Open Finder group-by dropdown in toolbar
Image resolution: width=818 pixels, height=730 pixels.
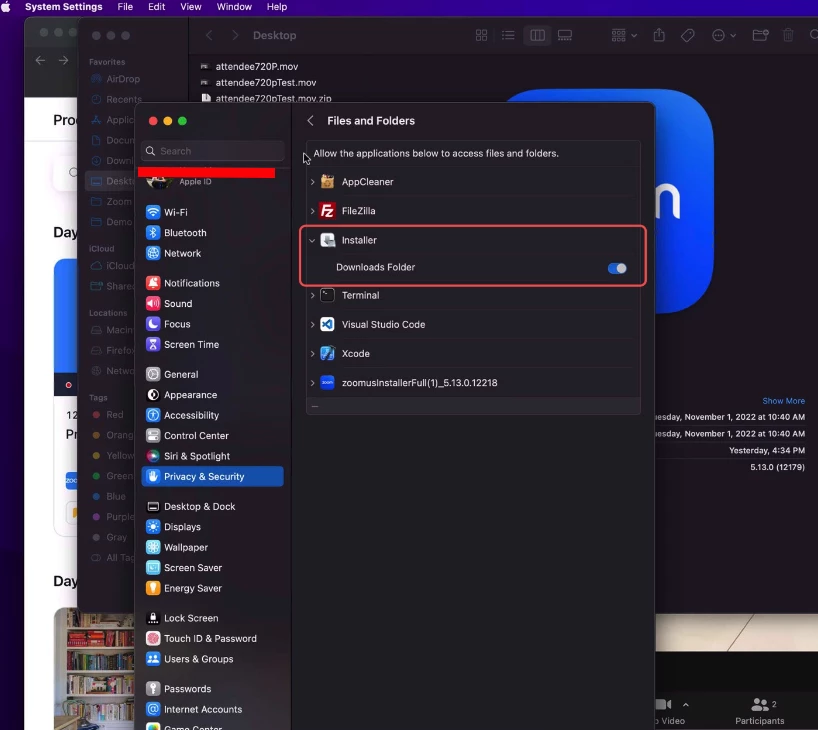tap(624, 35)
